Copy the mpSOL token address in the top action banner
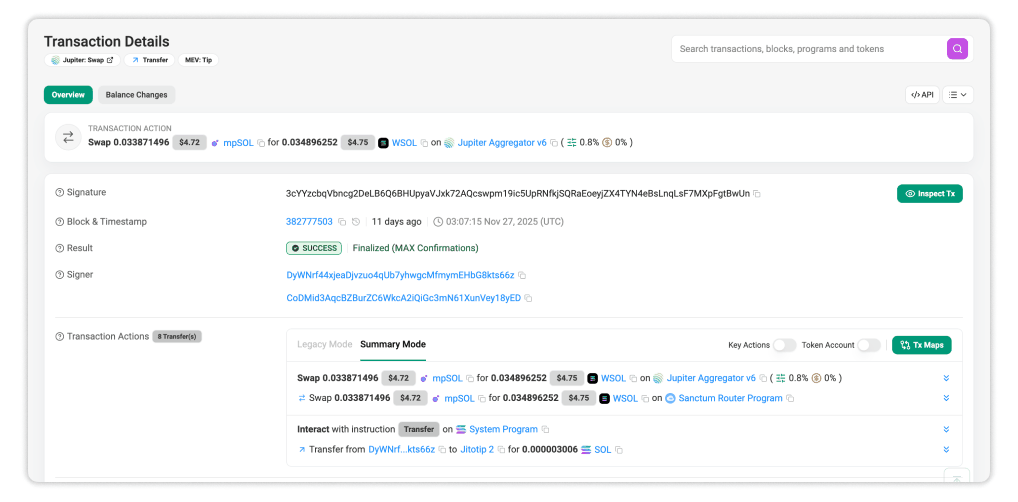Screen dimensions: 1018x502 [x=261, y=143]
